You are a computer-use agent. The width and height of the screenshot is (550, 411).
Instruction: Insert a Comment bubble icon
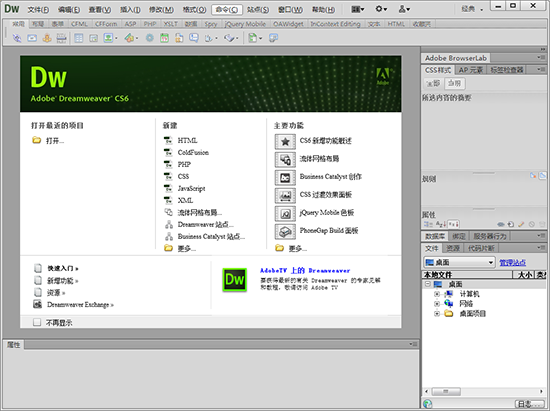194,38
